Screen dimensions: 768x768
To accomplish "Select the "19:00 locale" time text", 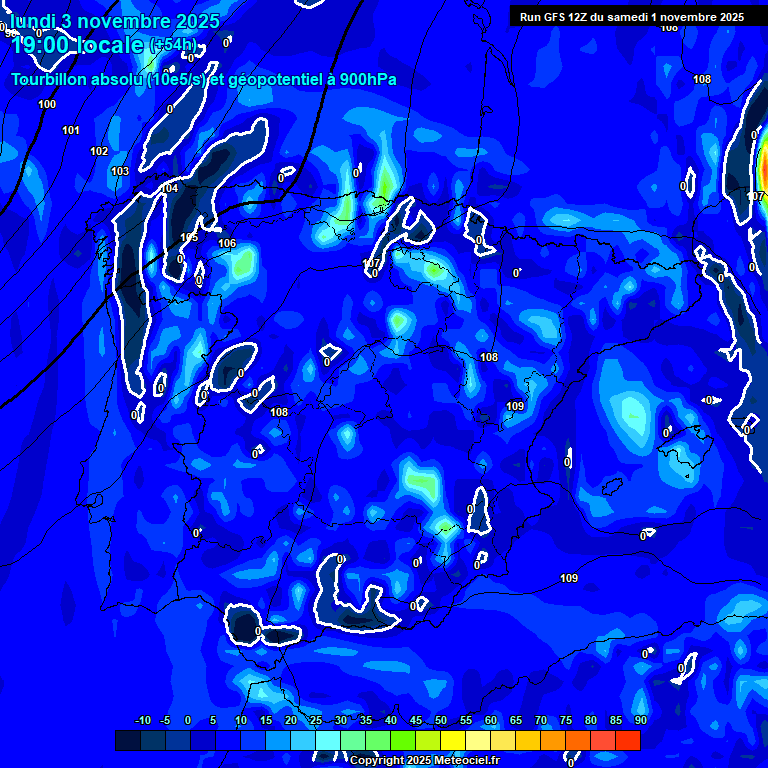I will [77, 45].
